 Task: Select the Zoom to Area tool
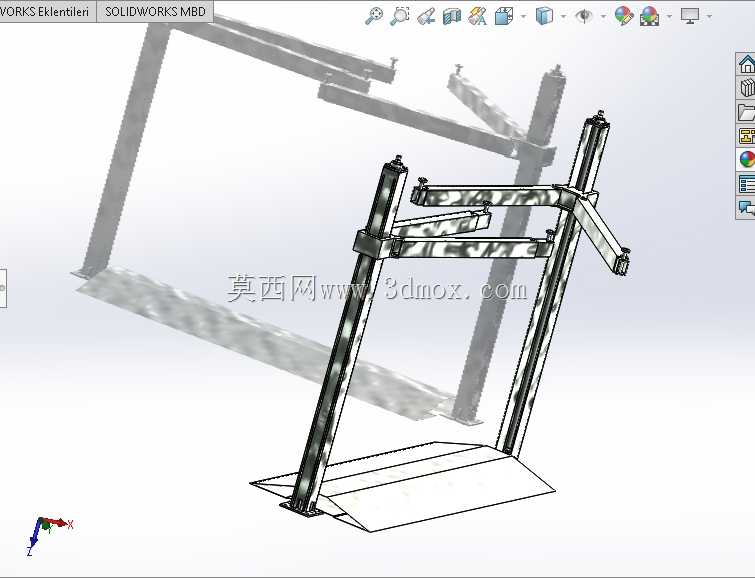(399, 16)
